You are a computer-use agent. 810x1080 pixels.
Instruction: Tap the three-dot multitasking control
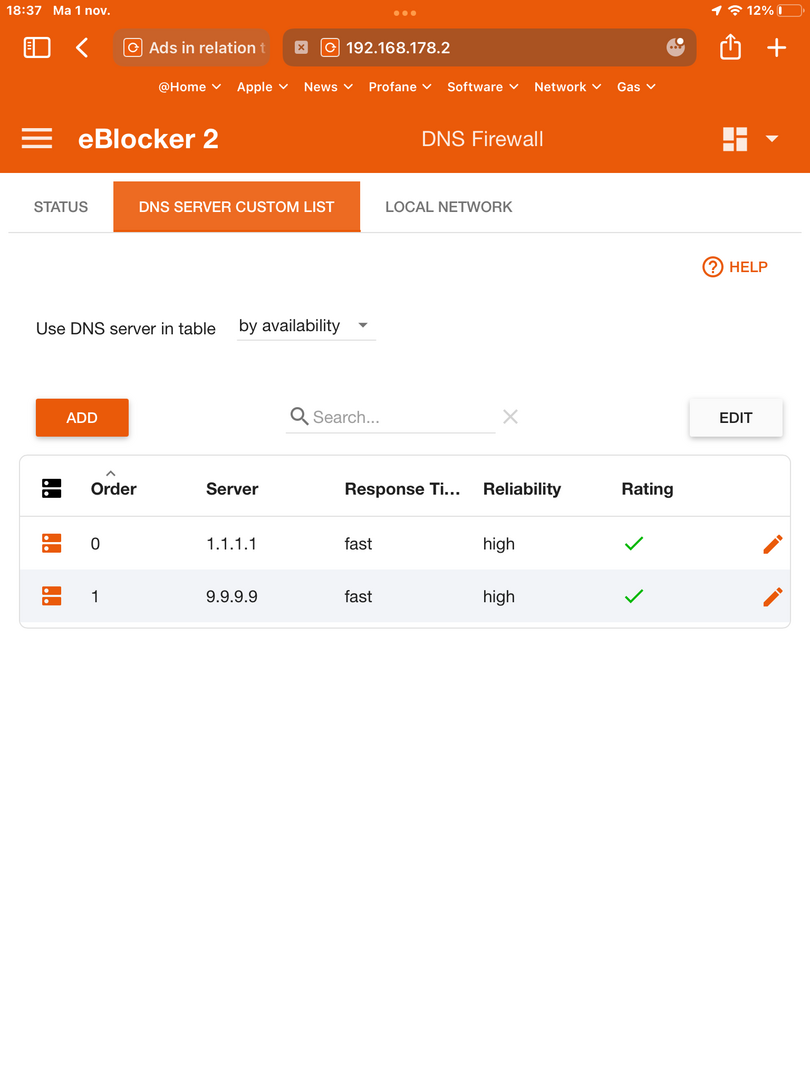click(x=405, y=12)
